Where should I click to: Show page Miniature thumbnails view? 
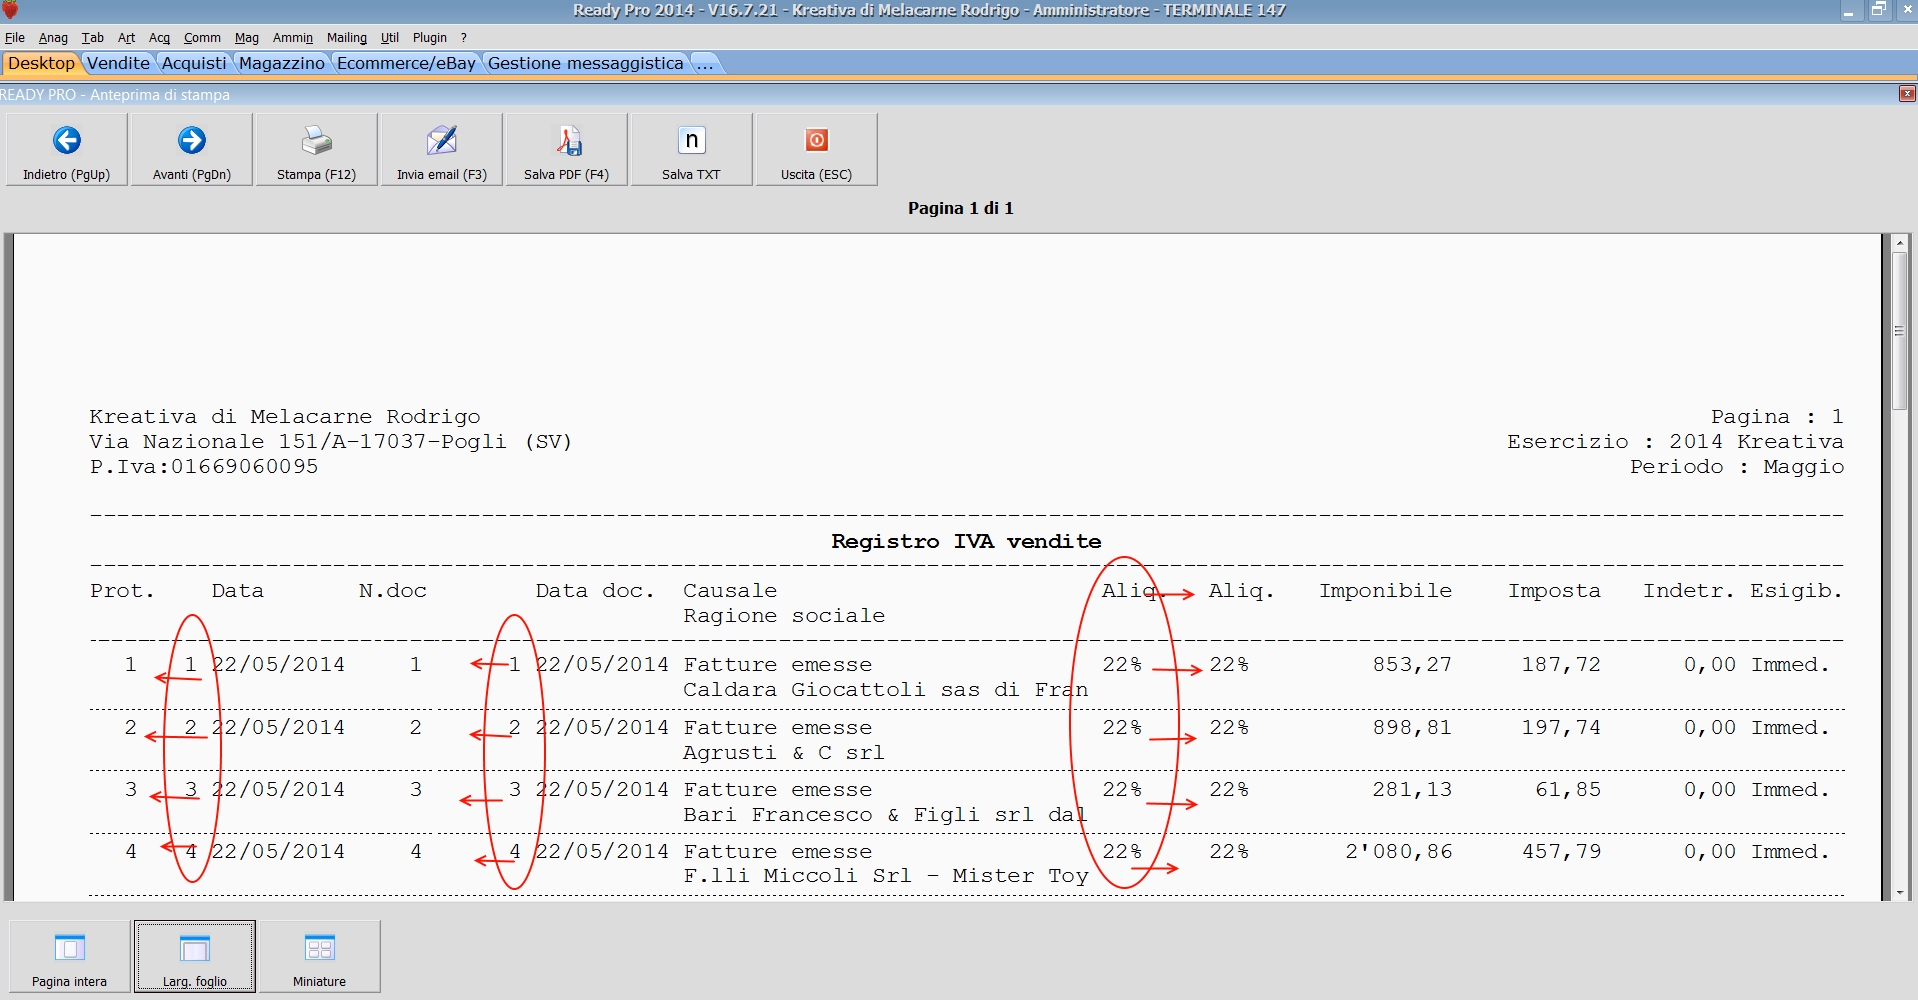pos(320,956)
